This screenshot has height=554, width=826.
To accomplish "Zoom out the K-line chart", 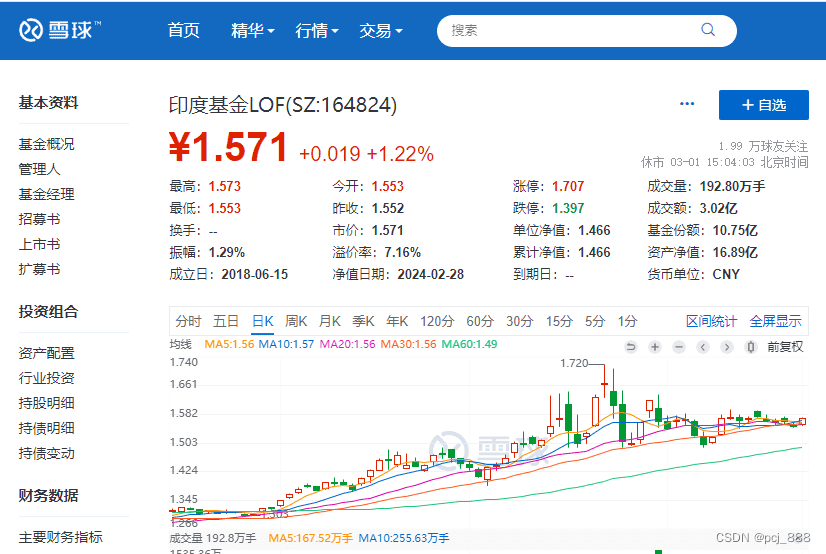I will 678,347.
